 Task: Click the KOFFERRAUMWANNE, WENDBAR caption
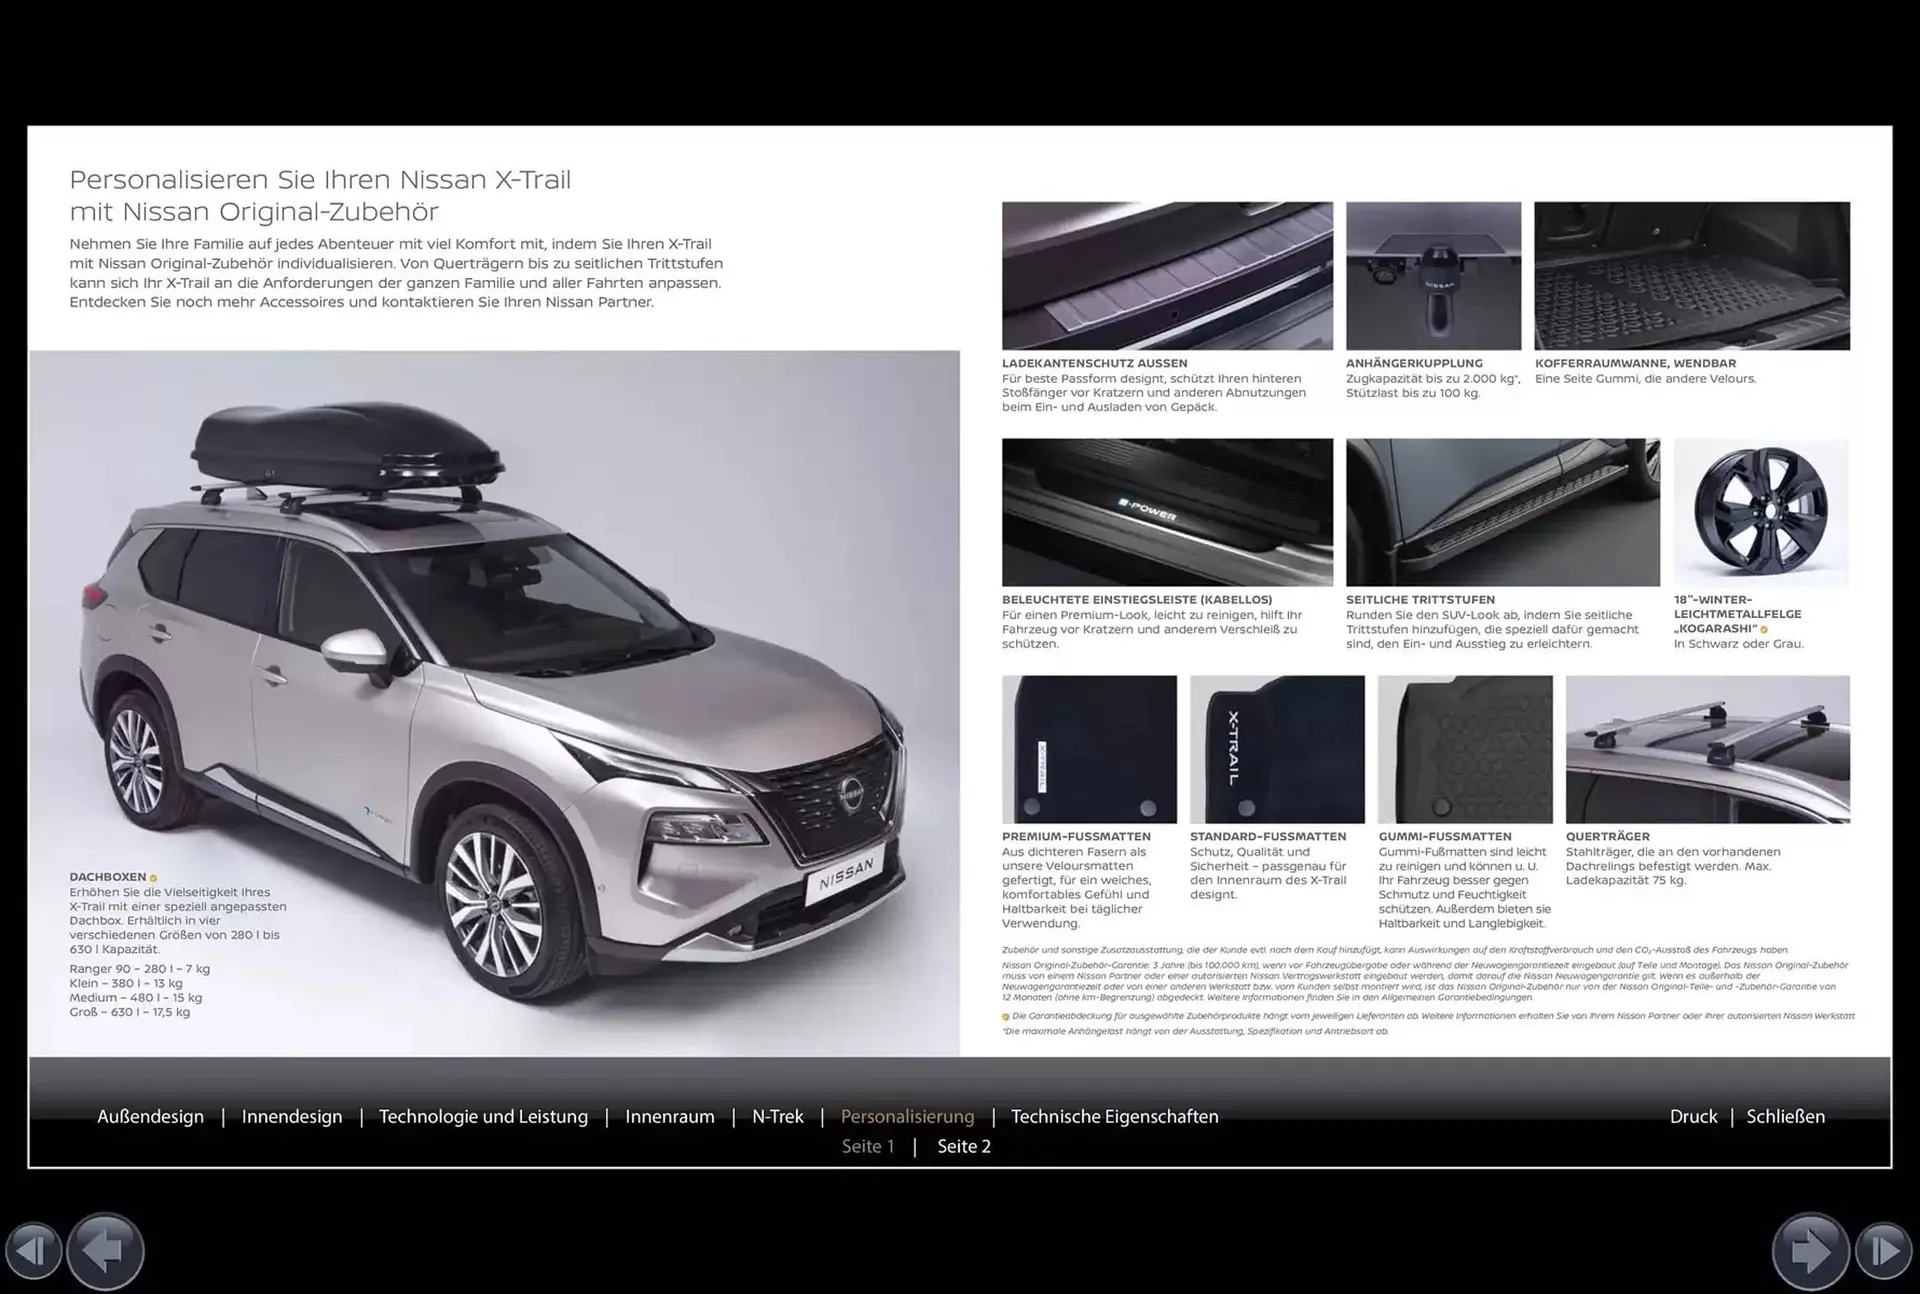[1636, 363]
